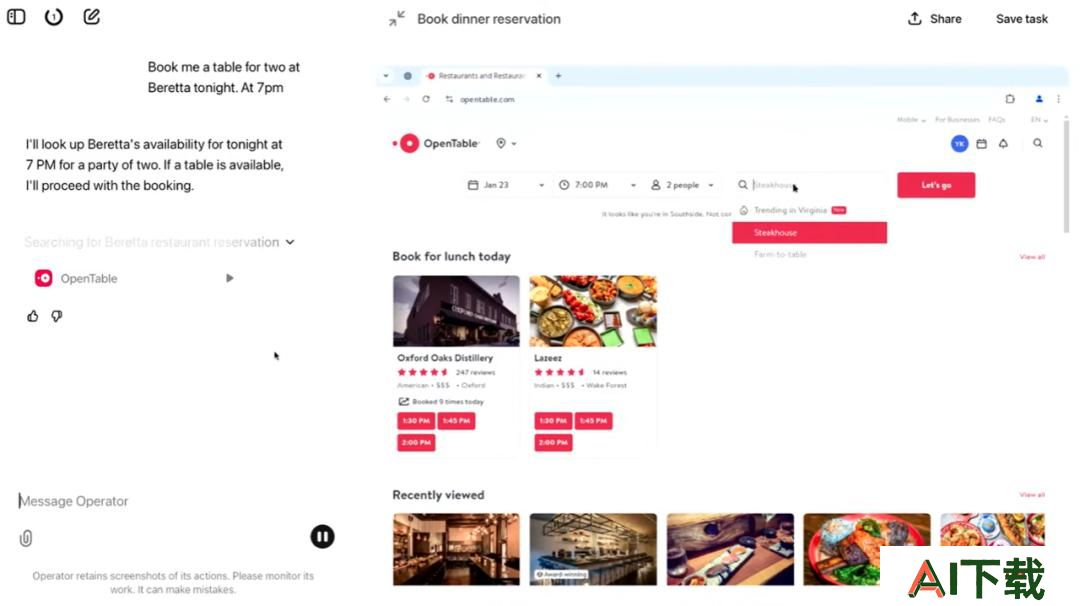Click the page vertical scrollbar
This screenshot has width=1080, height=606.
coord(1066,176)
